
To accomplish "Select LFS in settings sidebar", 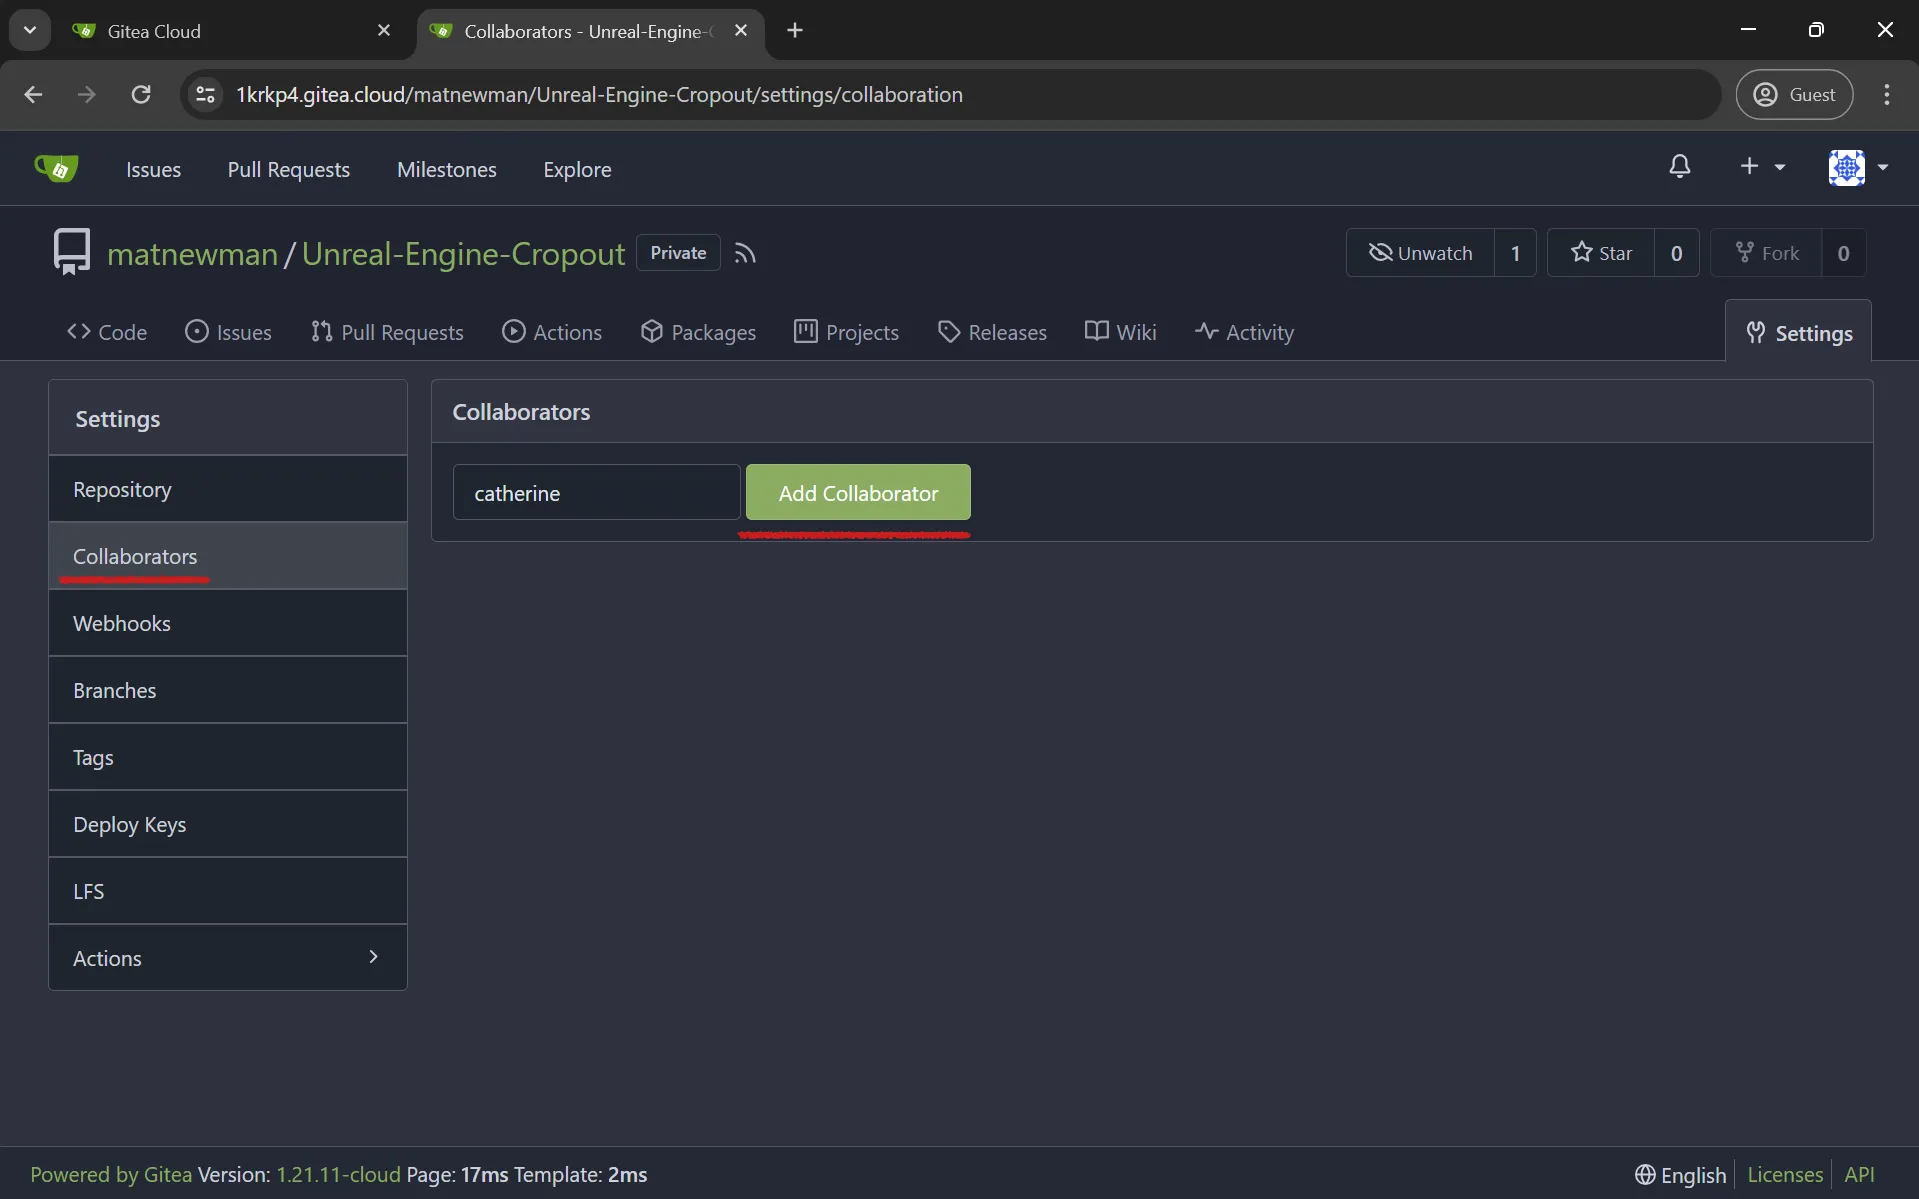I will click(228, 891).
